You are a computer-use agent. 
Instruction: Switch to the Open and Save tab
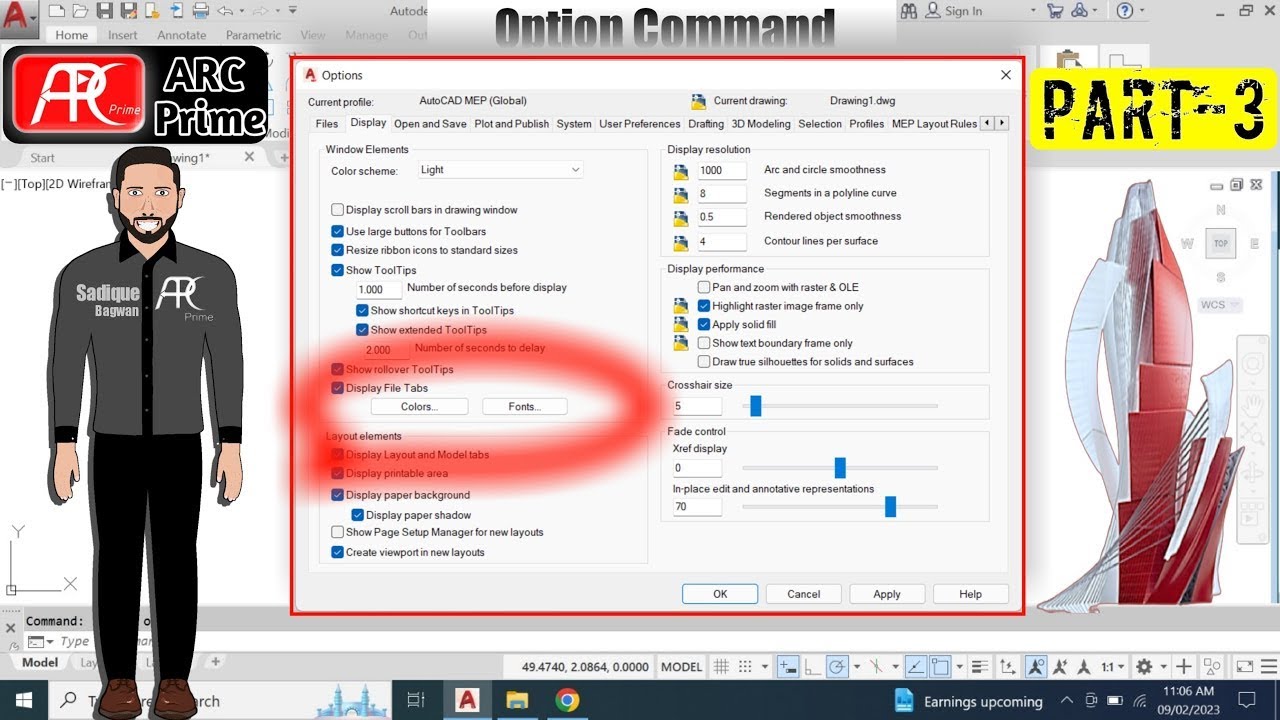[430, 124]
